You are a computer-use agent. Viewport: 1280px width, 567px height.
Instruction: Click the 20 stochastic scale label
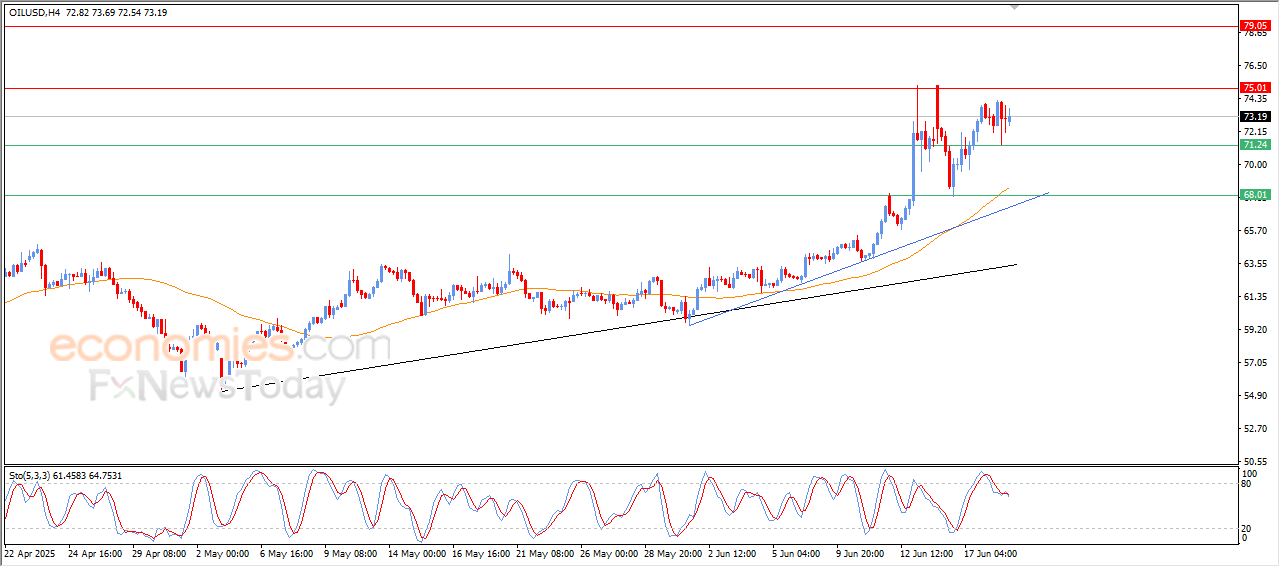click(x=1247, y=527)
